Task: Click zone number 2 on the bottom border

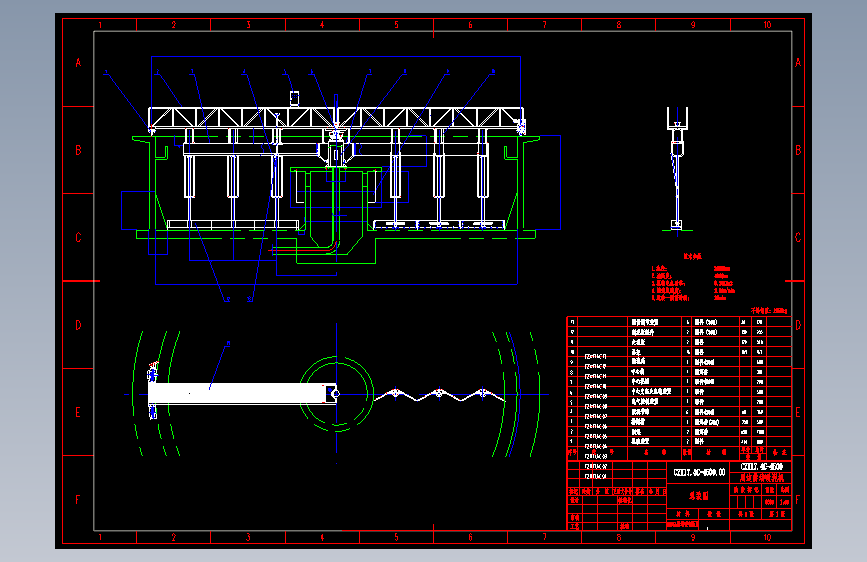Action: 174,537
